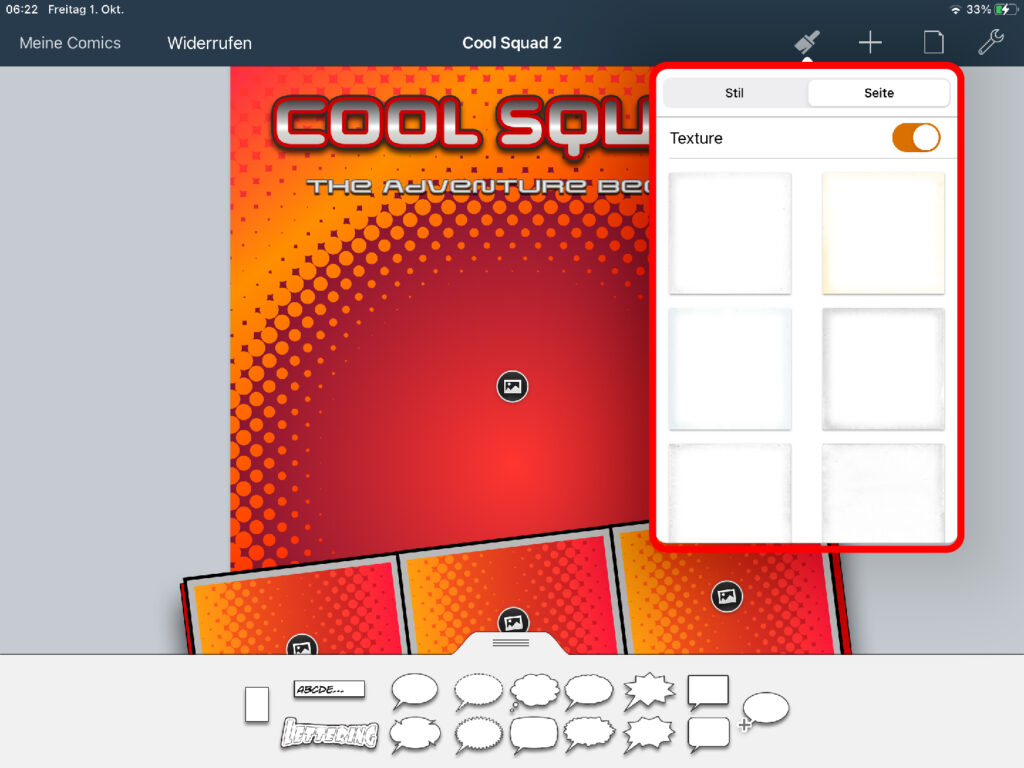Viewport: 1024px width, 768px height.
Task: Tap the plus add icon
Action: coord(870,42)
